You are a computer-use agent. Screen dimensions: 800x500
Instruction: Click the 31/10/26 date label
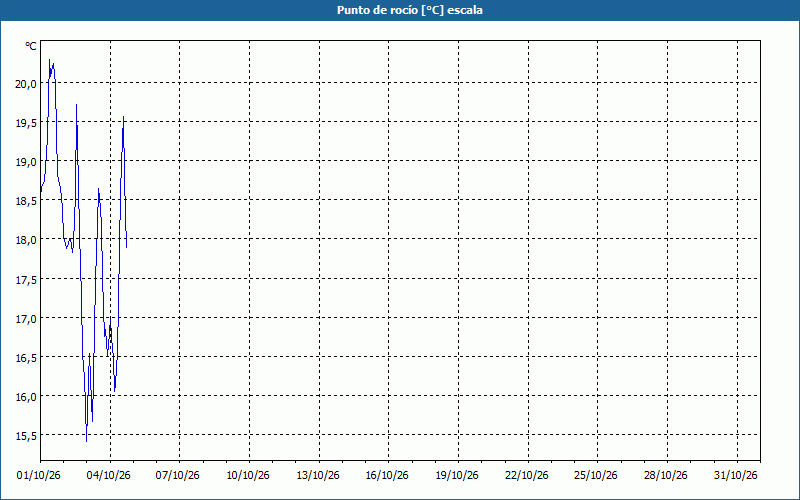(x=736, y=476)
